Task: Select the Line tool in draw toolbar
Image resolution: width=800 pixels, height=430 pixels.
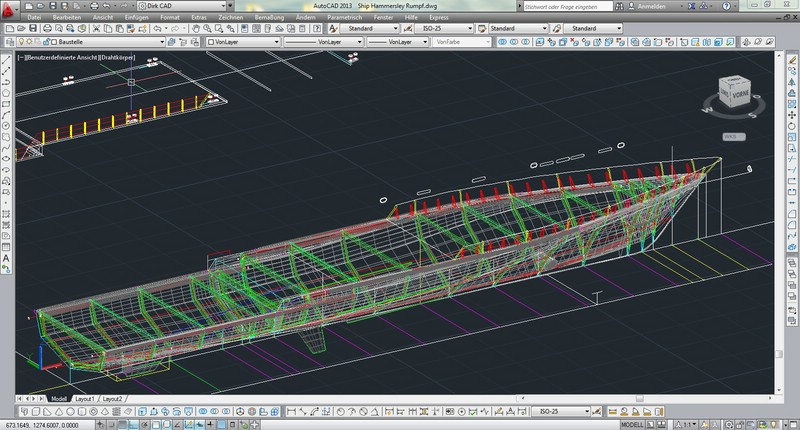Action: click(6, 60)
